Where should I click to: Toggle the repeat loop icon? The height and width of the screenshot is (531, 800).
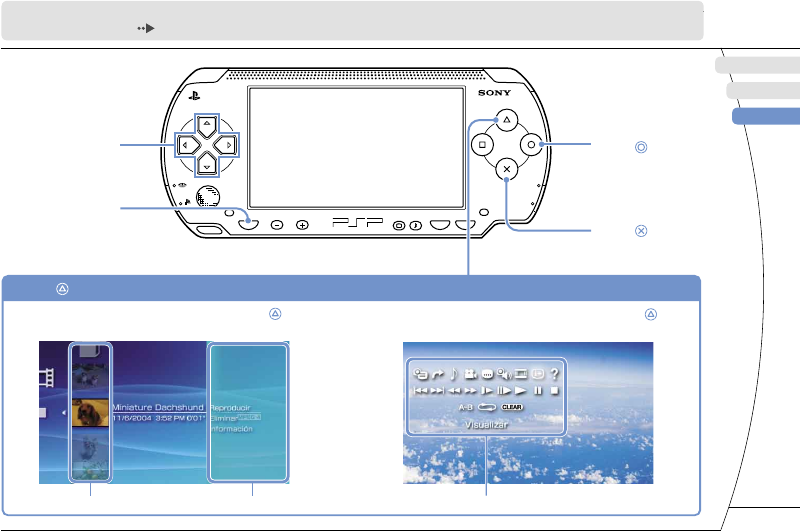[487, 407]
